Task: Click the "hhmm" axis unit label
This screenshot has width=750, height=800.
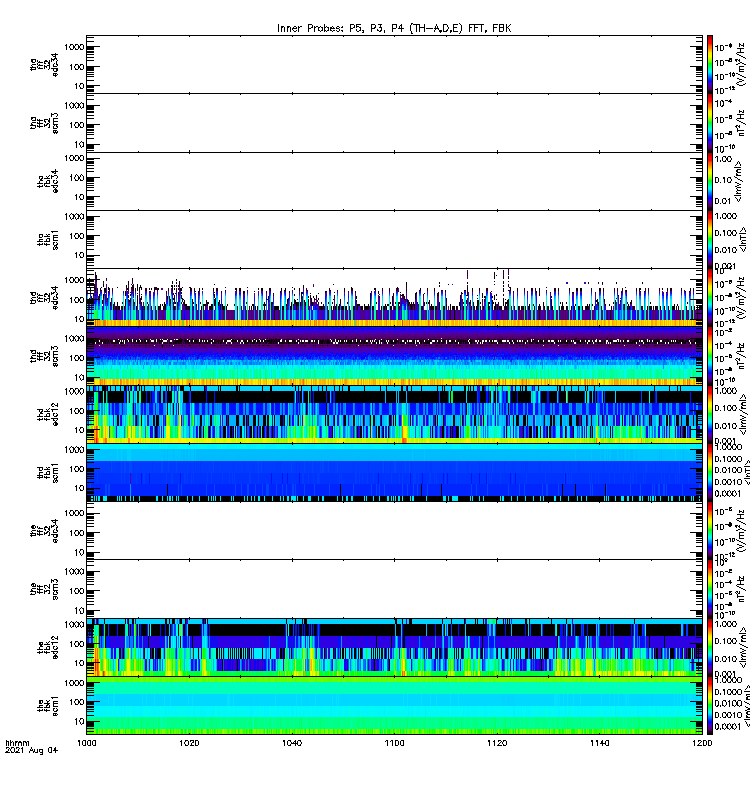Action: (x=17, y=743)
